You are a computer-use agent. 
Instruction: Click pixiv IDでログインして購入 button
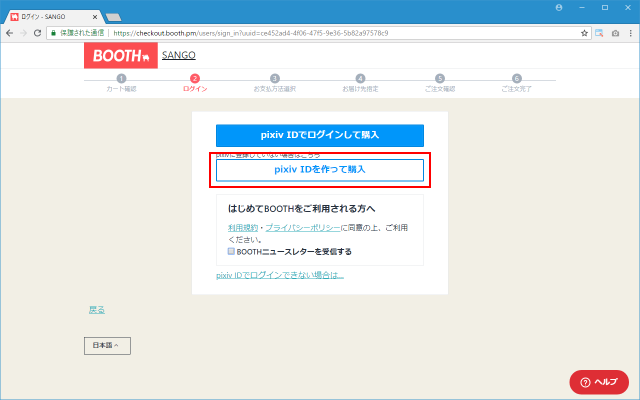[320, 136]
